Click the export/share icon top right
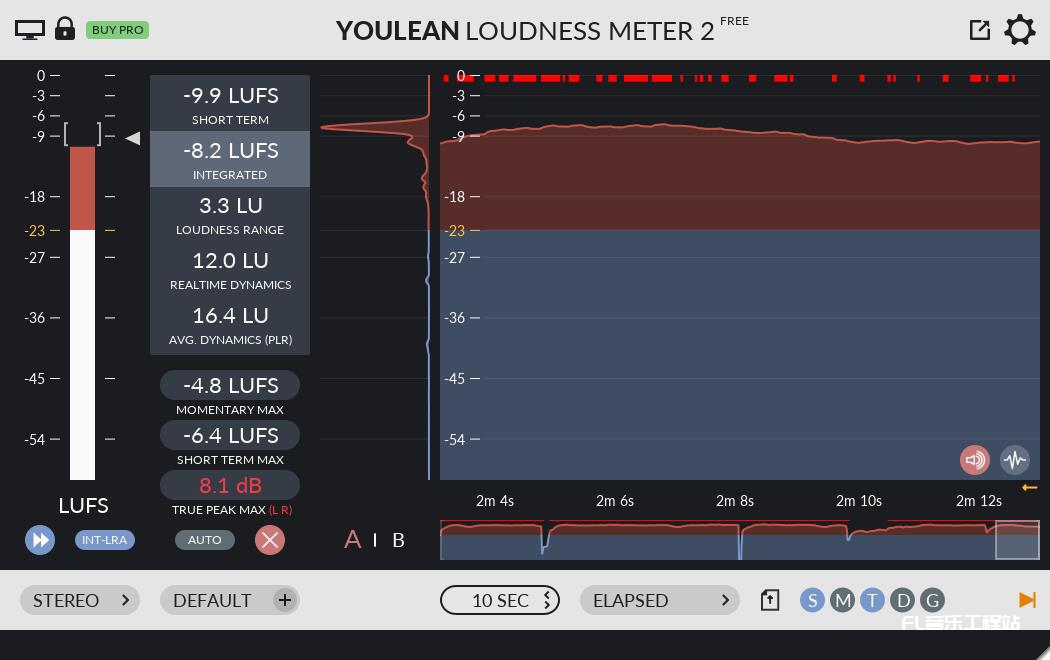1050x660 pixels. [x=979, y=29]
